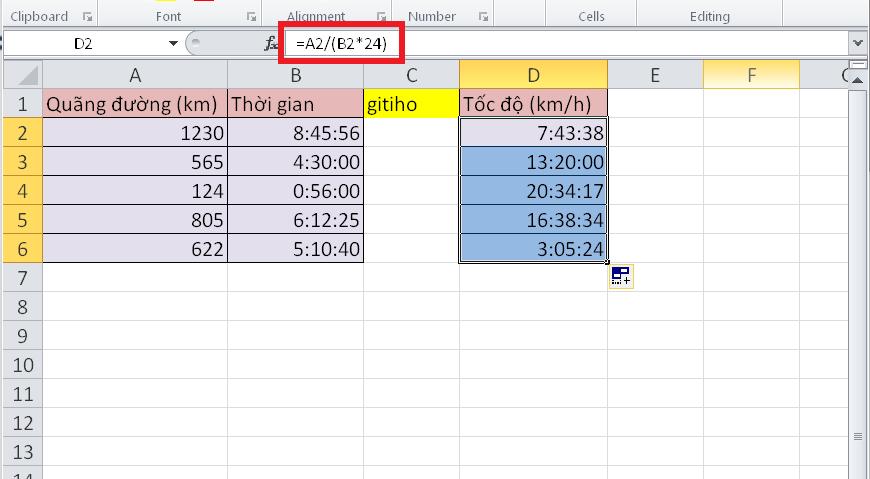Select cell containing 20:34:17
Image resolution: width=870 pixels, height=479 pixels.
tap(533, 190)
